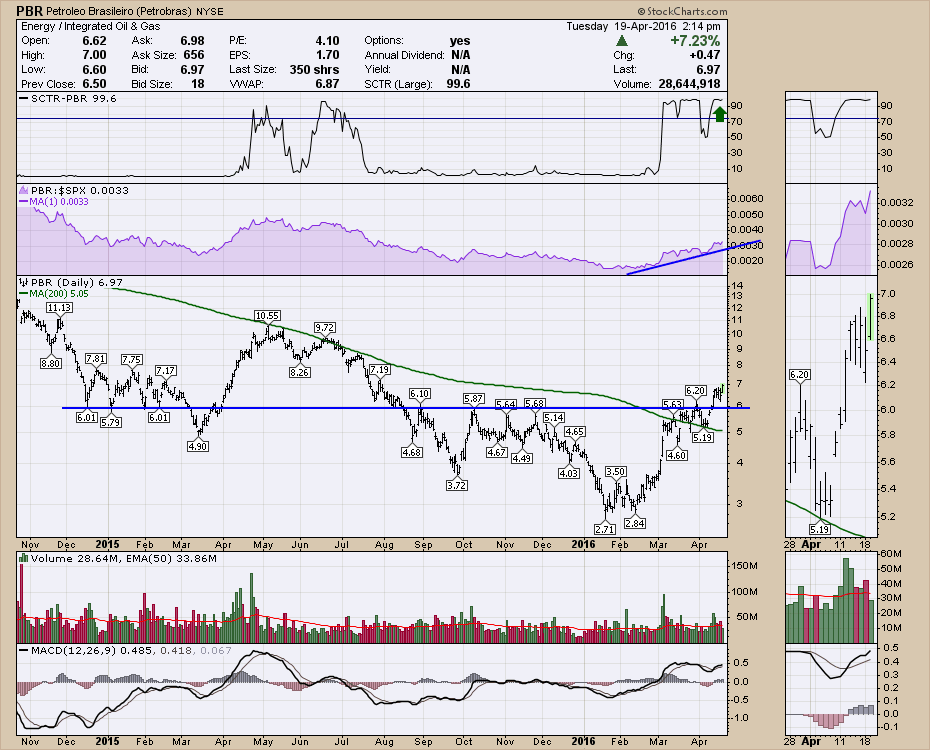Click the 6.20 label in zoom panel
Viewport: 930px width, 750px height.
(799, 374)
